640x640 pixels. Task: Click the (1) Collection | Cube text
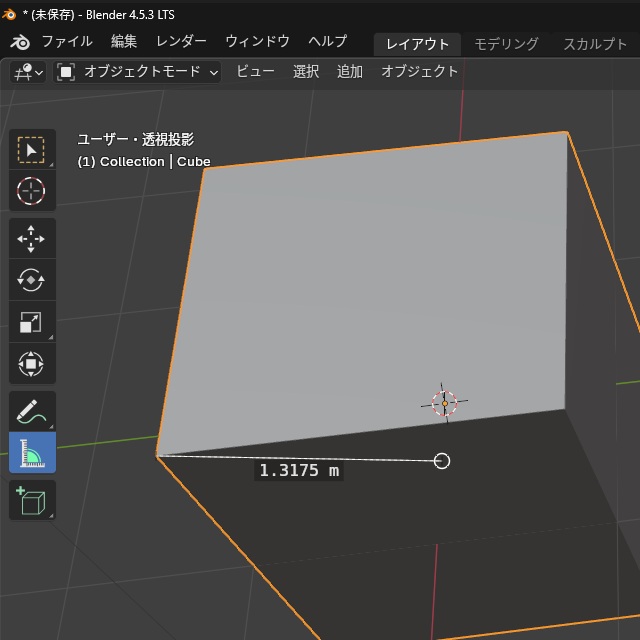(x=144, y=162)
